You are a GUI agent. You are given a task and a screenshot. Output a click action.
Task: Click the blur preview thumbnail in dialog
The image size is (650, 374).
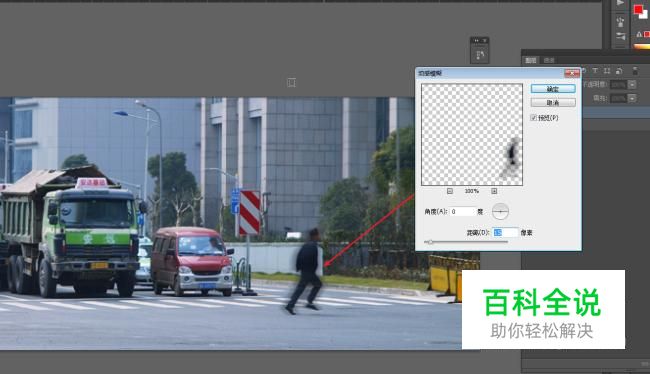(x=472, y=135)
